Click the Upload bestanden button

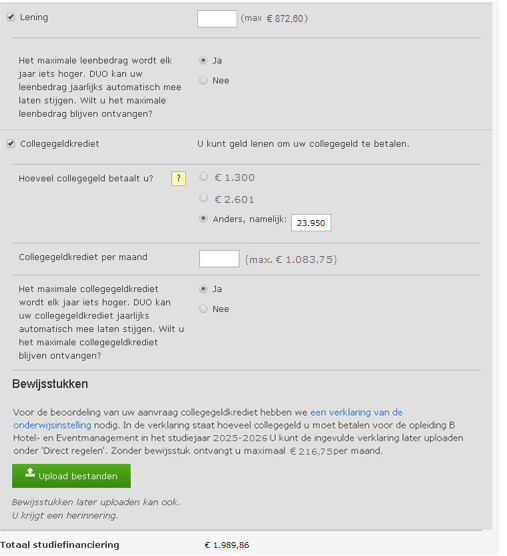[71, 476]
